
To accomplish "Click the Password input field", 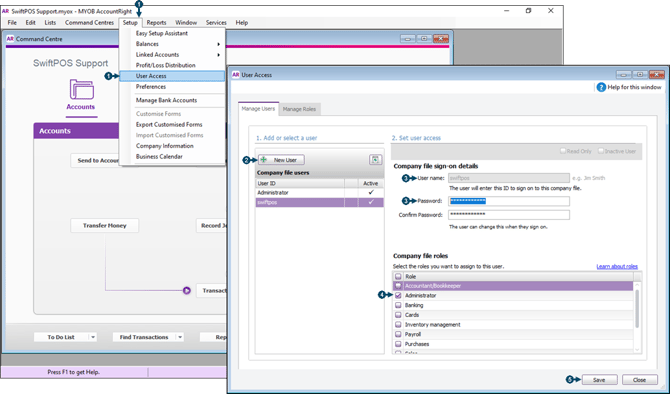I will pyautogui.click(x=509, y=201).
